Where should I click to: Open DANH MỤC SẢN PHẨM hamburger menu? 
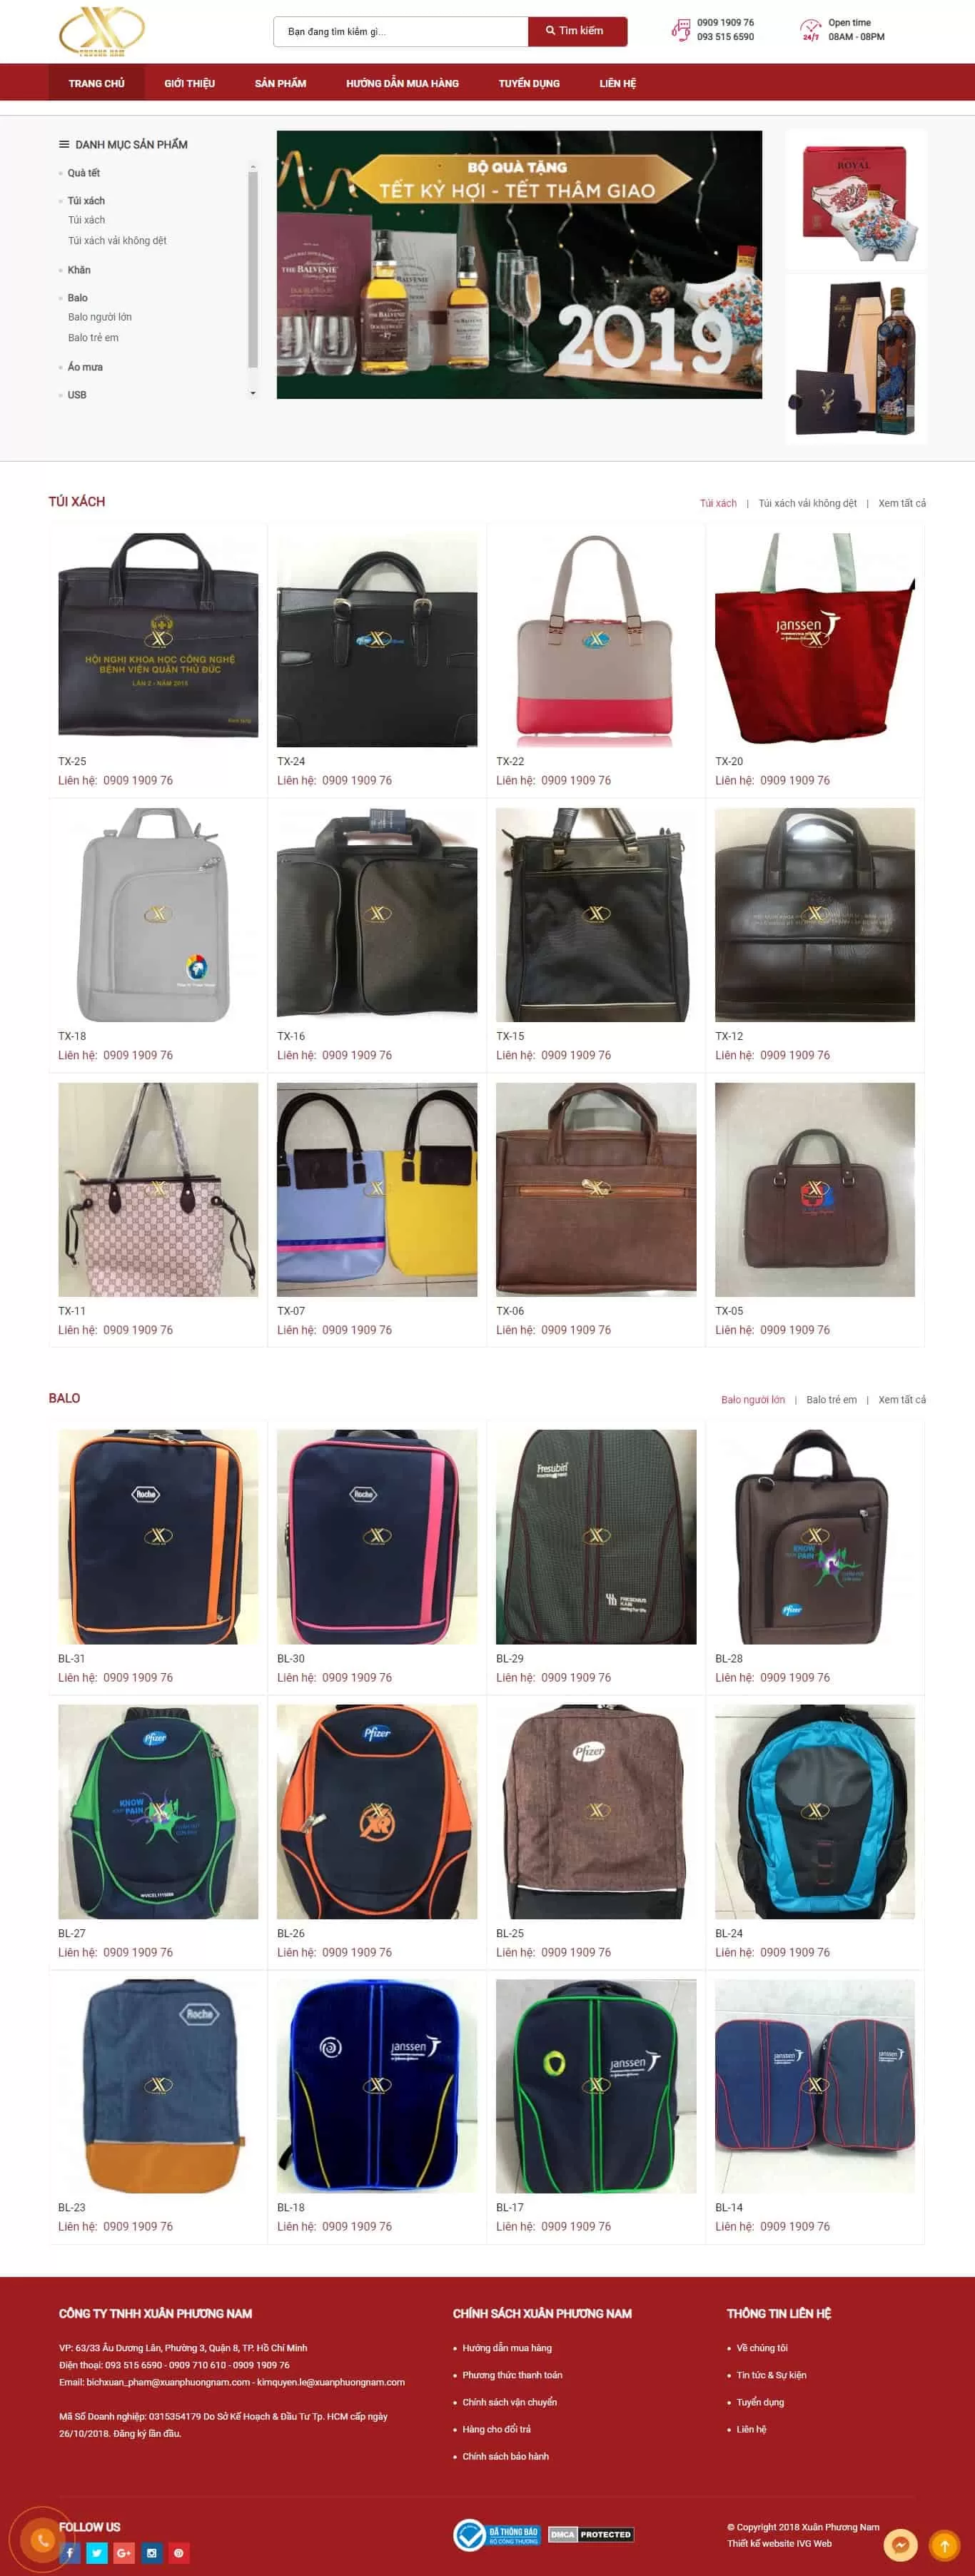(64, 144)
